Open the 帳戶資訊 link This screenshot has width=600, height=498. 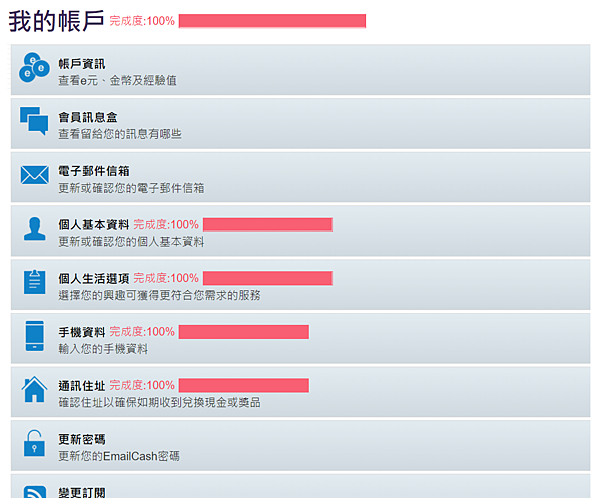(82, 64)
